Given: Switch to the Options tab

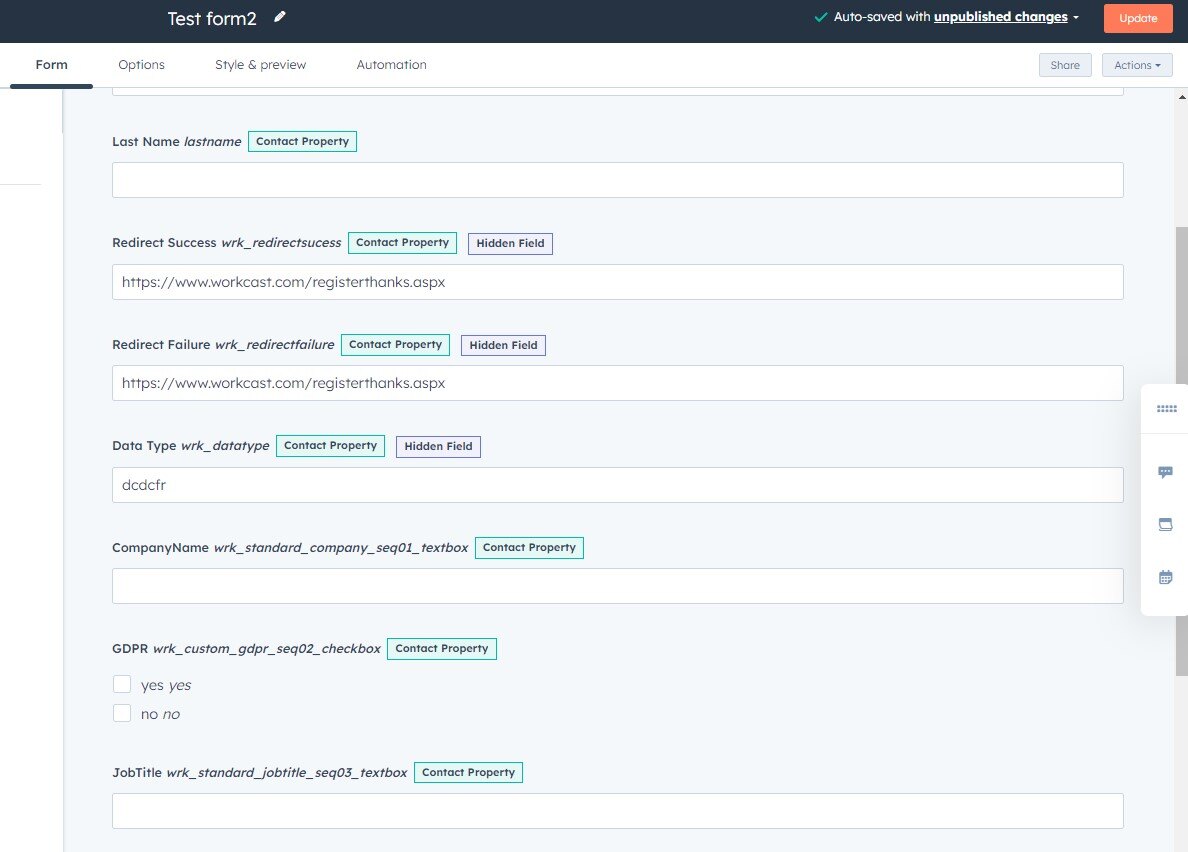Looking at the screenshot, I should (141, 65).
